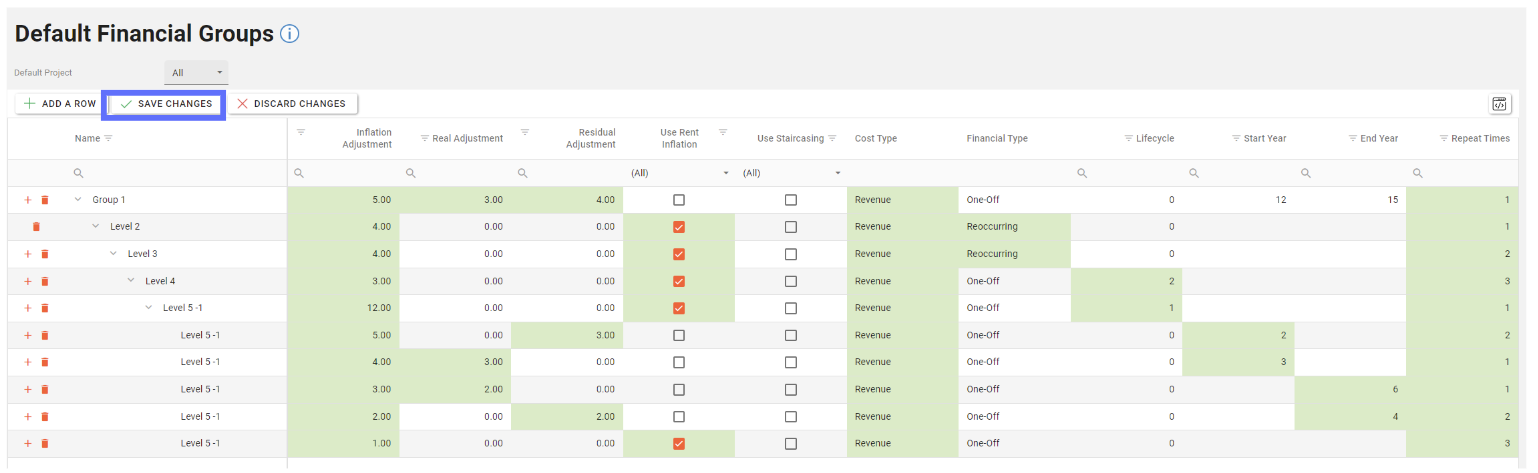Open the Default Project dropdown
Image resolution: width=1538 pixels, height=473 pixels.
point(196,73)
